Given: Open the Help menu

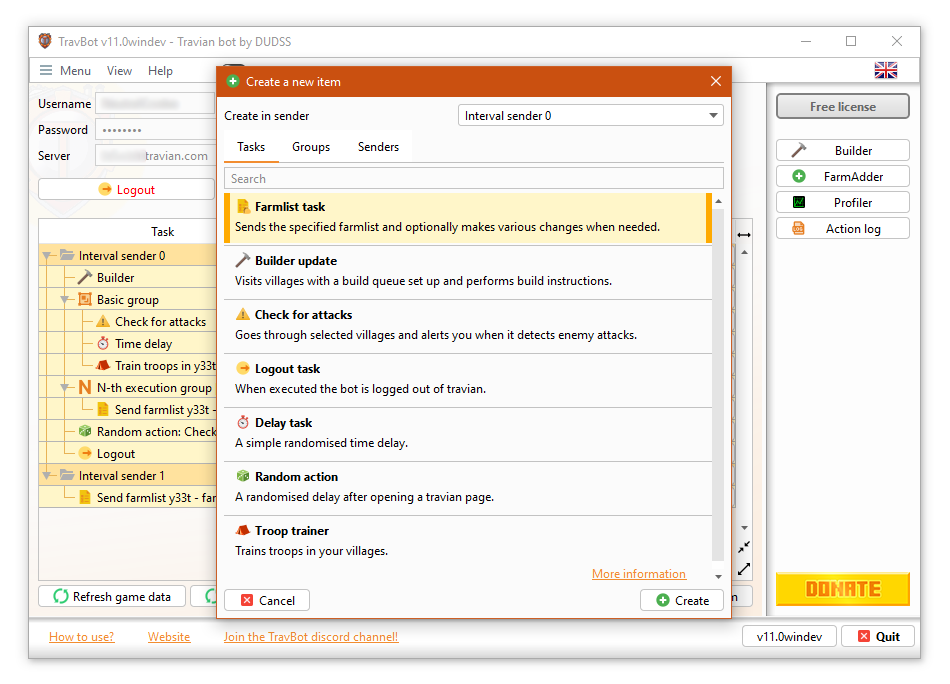Looking at the screenshot, I should (161, 70).
